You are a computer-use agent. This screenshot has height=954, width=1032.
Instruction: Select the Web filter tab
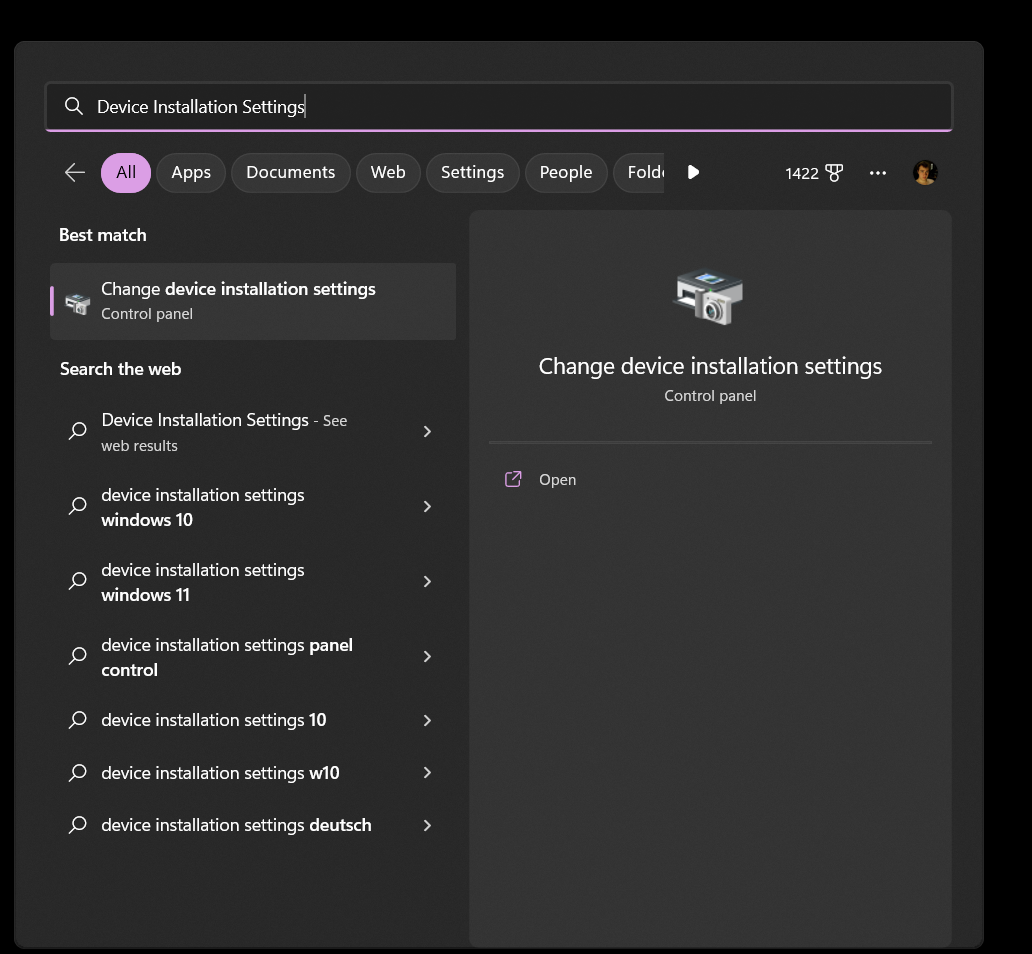coord(388,172)
